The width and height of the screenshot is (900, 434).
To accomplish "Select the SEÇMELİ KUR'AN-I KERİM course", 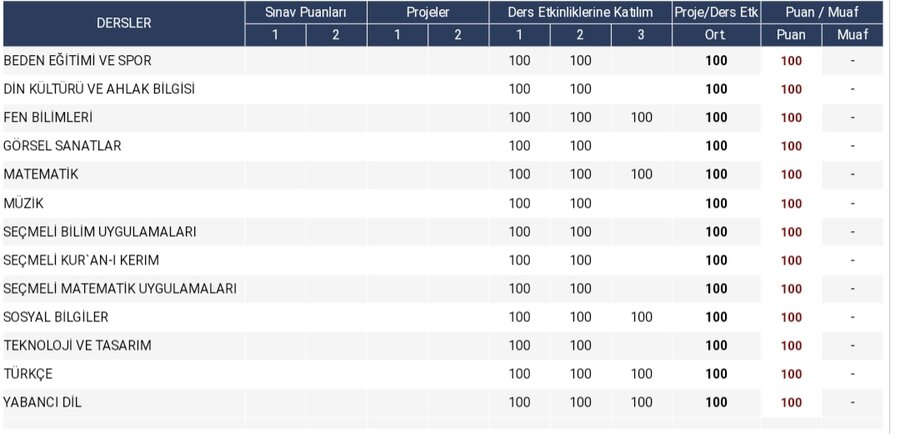I will pos(82,260).
